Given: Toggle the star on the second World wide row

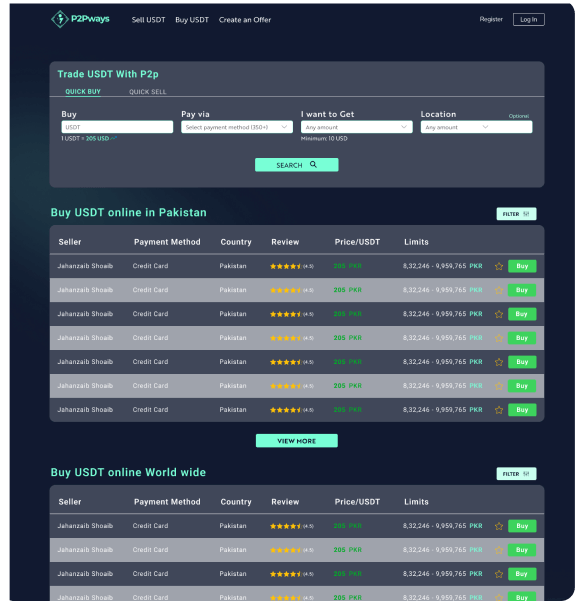Looking at the screenshot, I should [x=499, y=550].
